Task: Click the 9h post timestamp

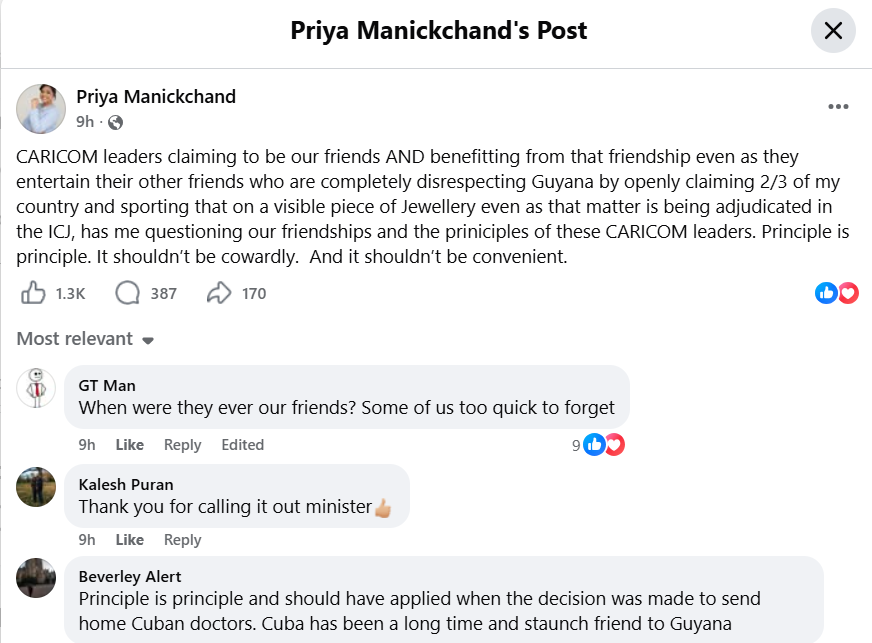Action: click(85, 122)
